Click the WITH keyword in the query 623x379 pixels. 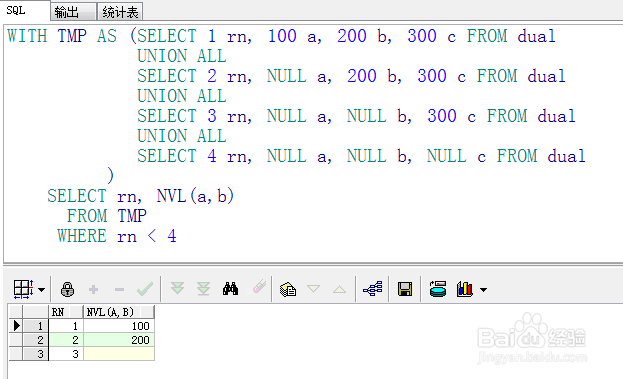[27, 36]
